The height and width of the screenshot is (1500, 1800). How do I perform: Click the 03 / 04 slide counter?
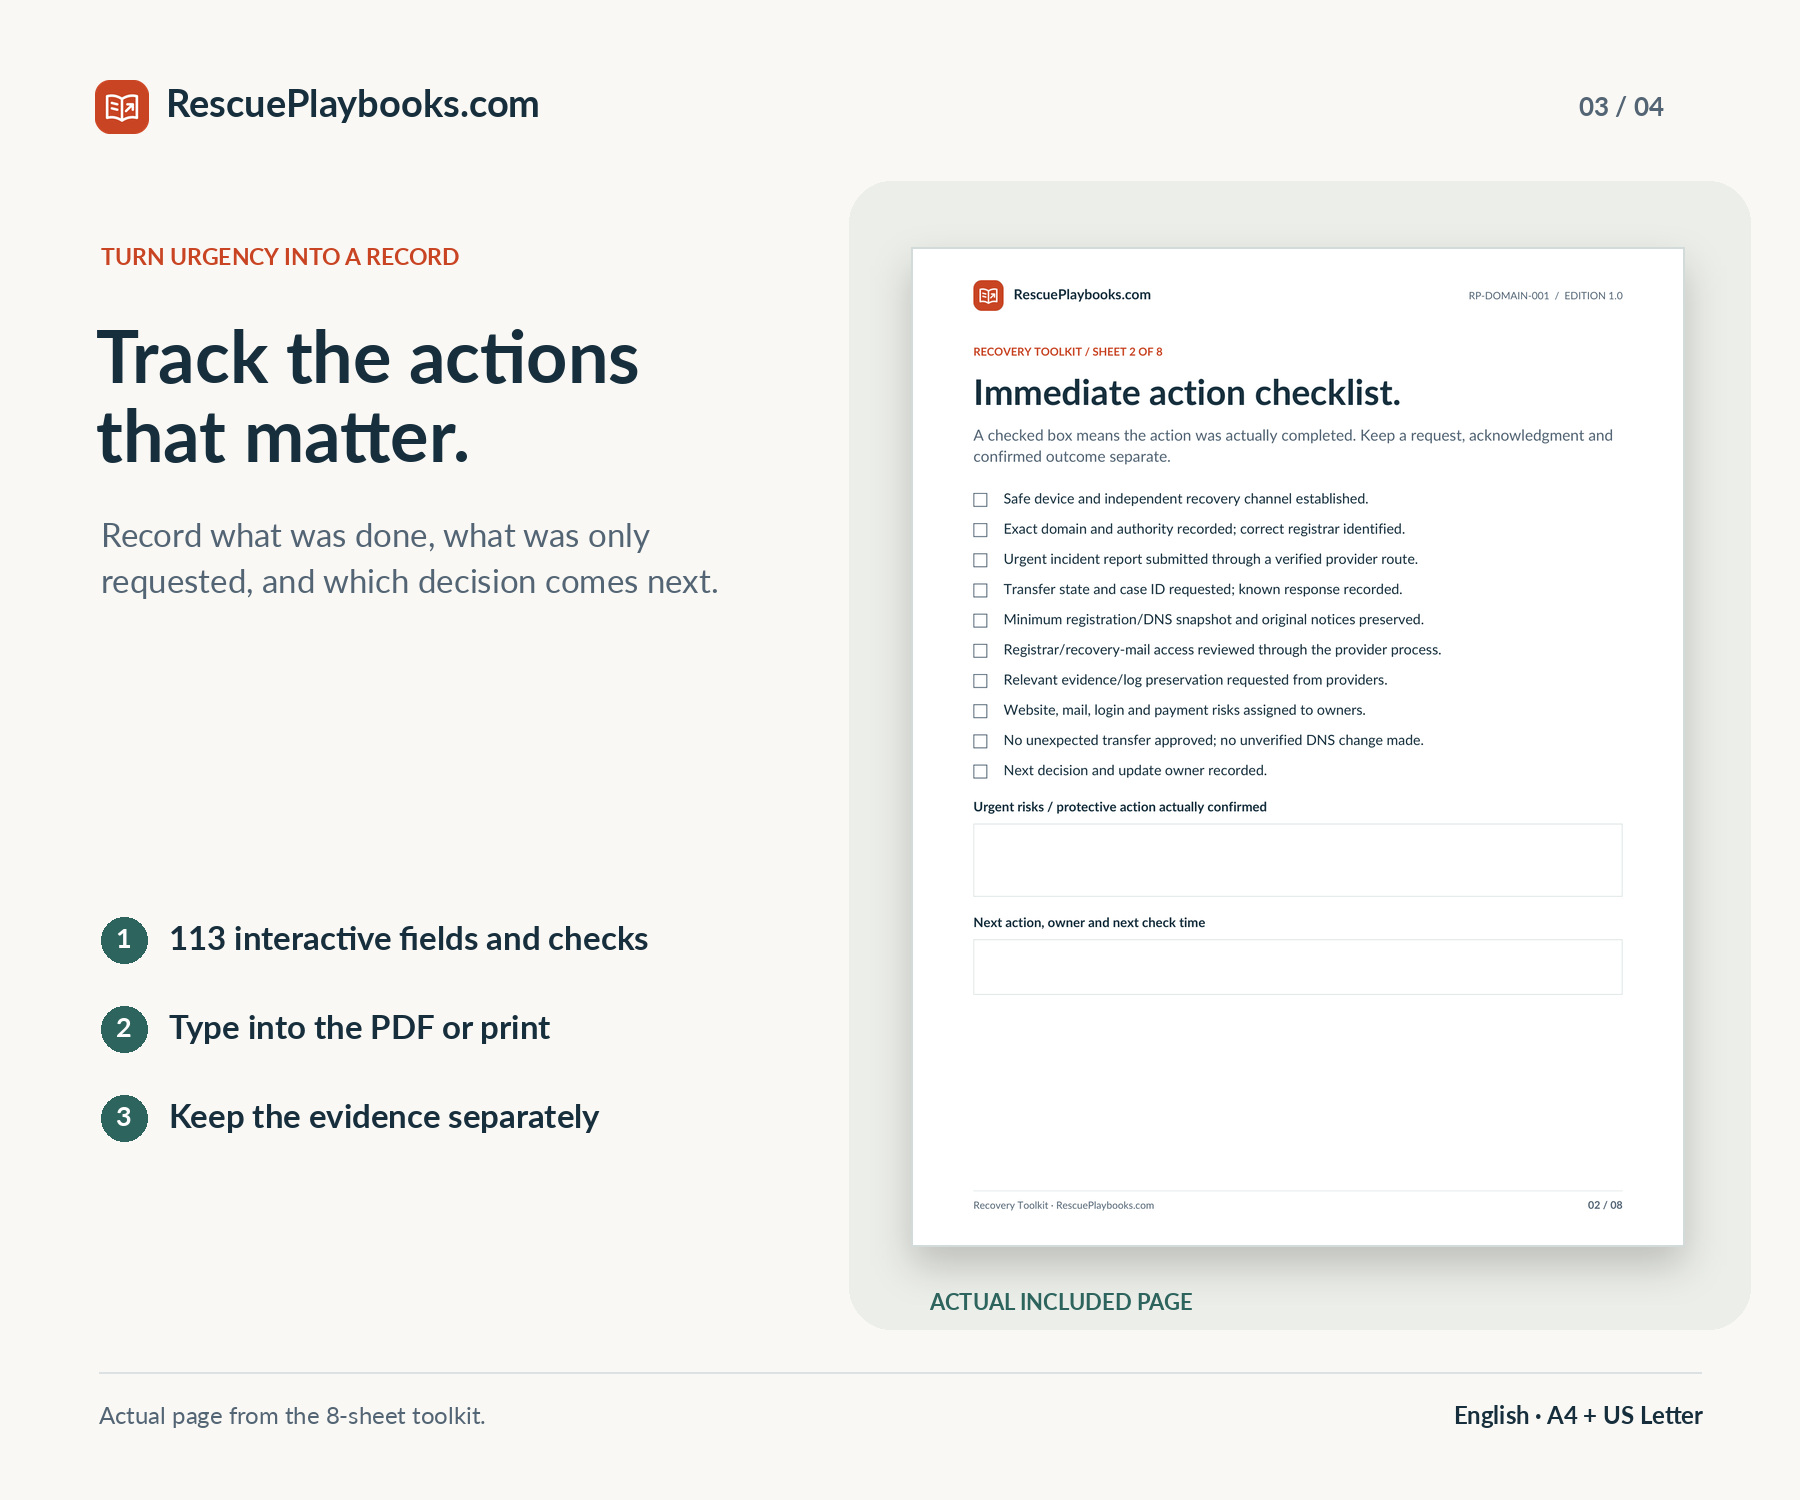[1620, 107]
